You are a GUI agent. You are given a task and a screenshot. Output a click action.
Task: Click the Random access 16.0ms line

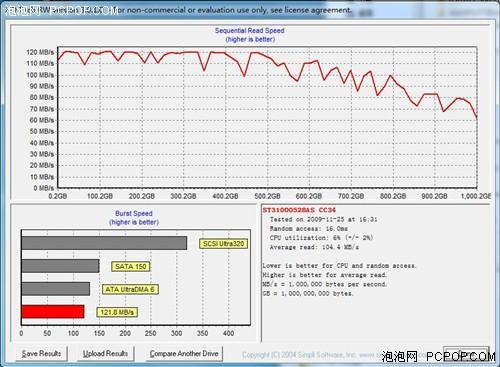[309, 229]
